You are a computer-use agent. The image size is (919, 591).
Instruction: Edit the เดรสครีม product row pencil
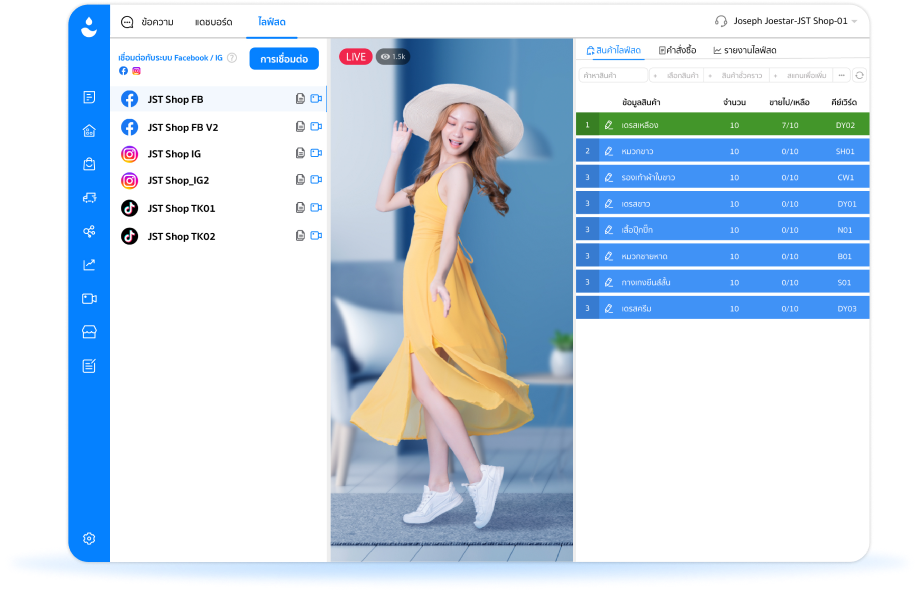click(x=608, y=308)
